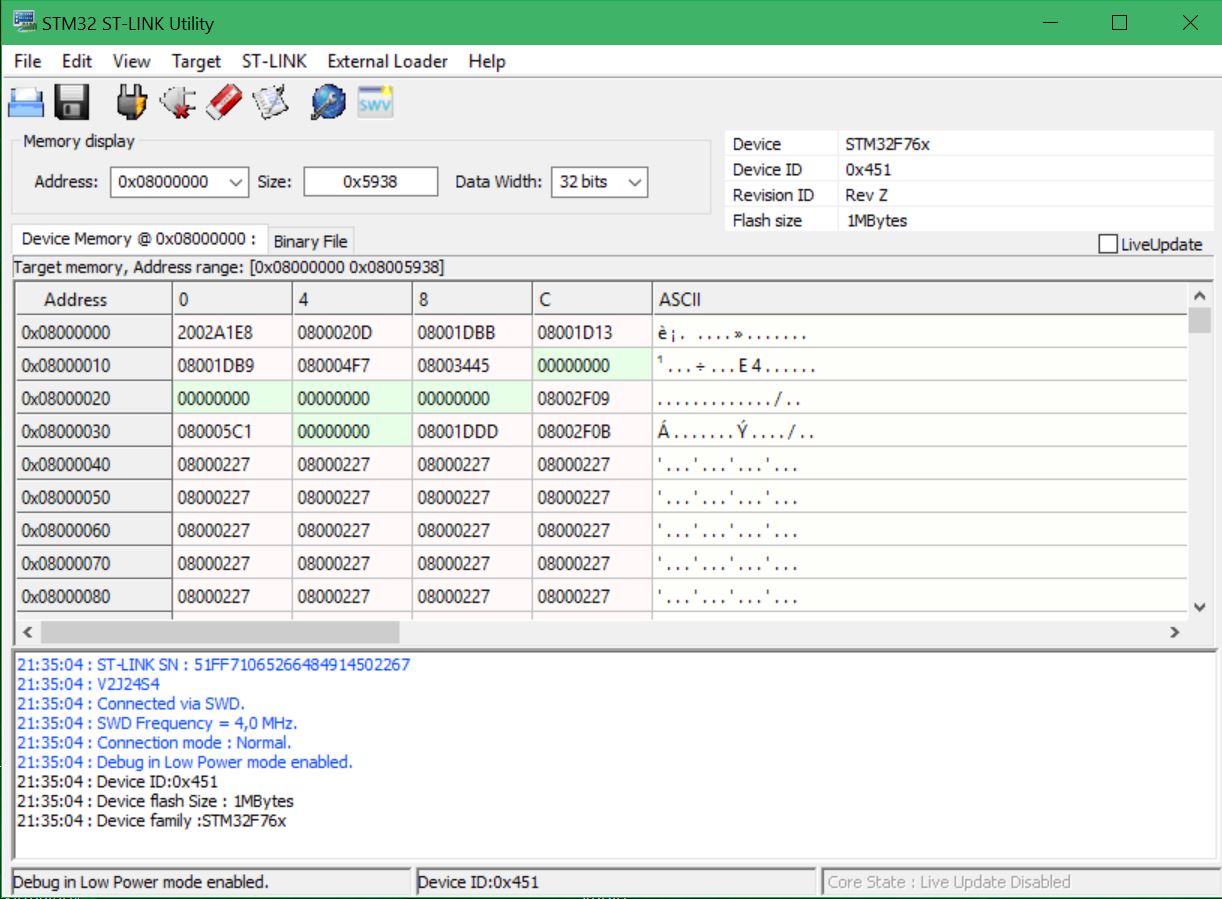
Task: Click the column header labeled 4
Action: 352,299
